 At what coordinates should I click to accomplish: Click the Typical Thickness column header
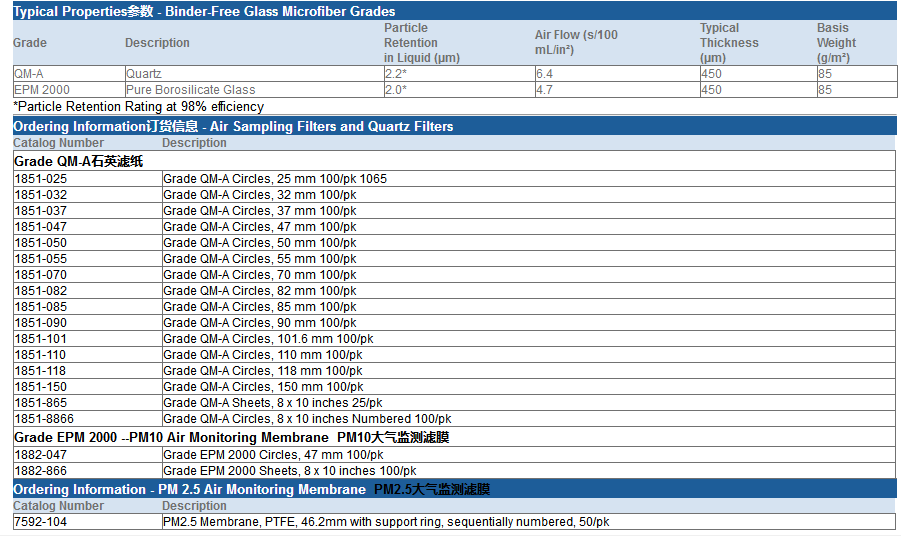click(x=729, y=43)
